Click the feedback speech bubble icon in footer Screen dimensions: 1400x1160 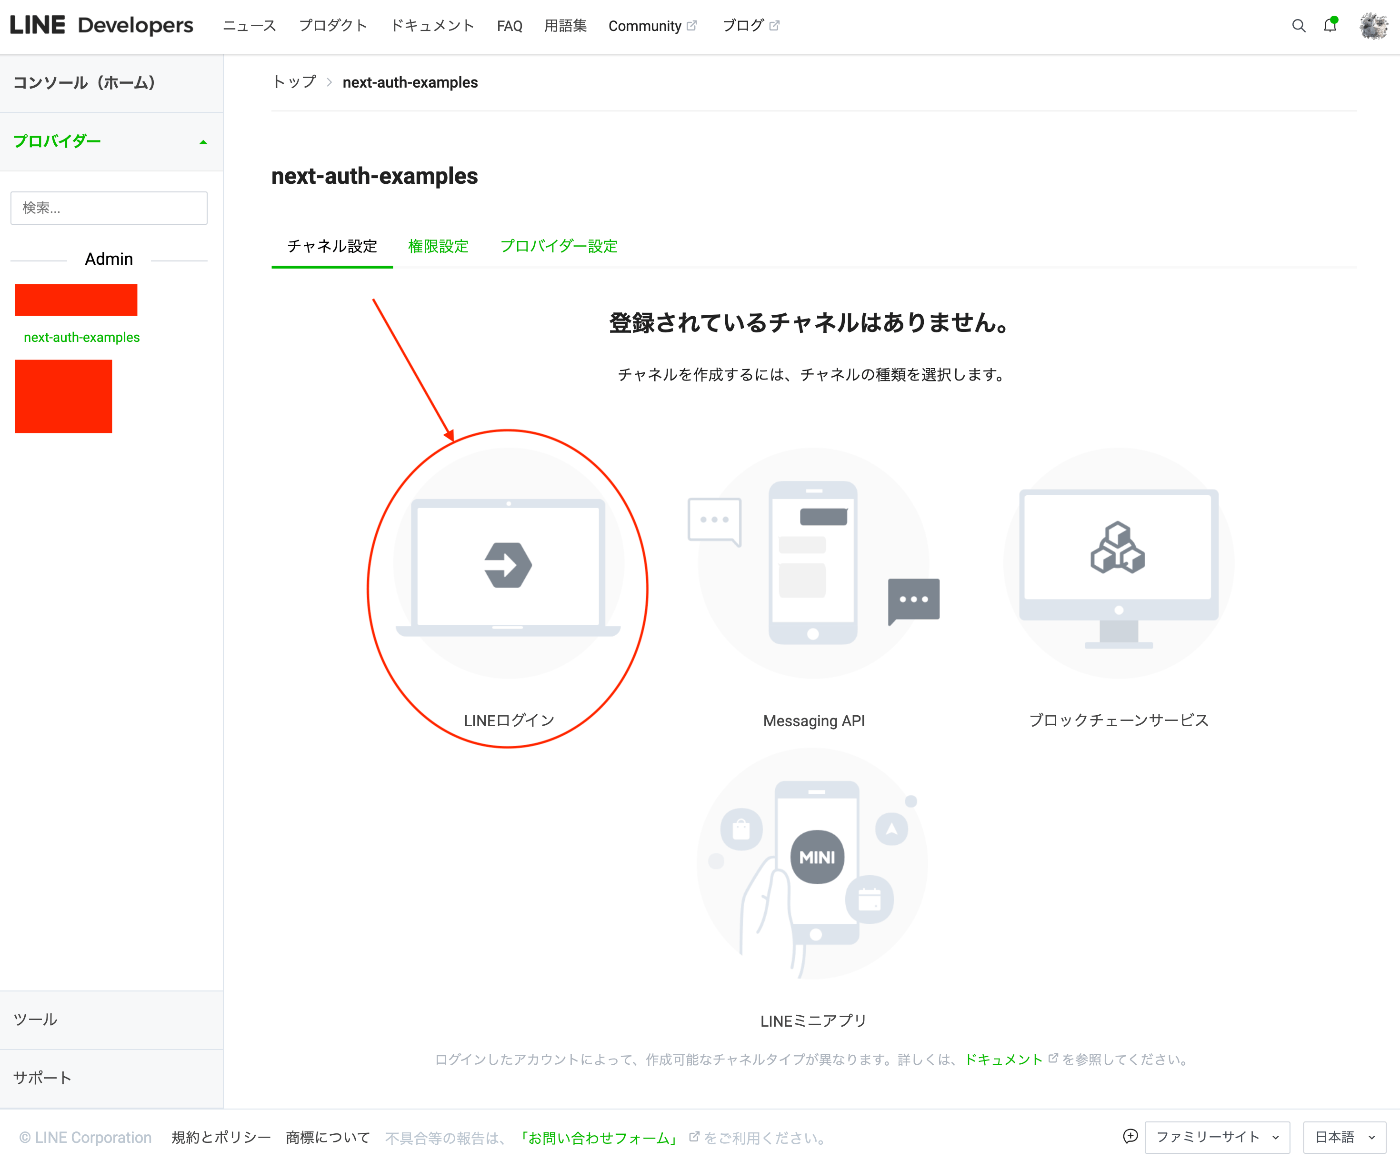coord(1130,1136)
